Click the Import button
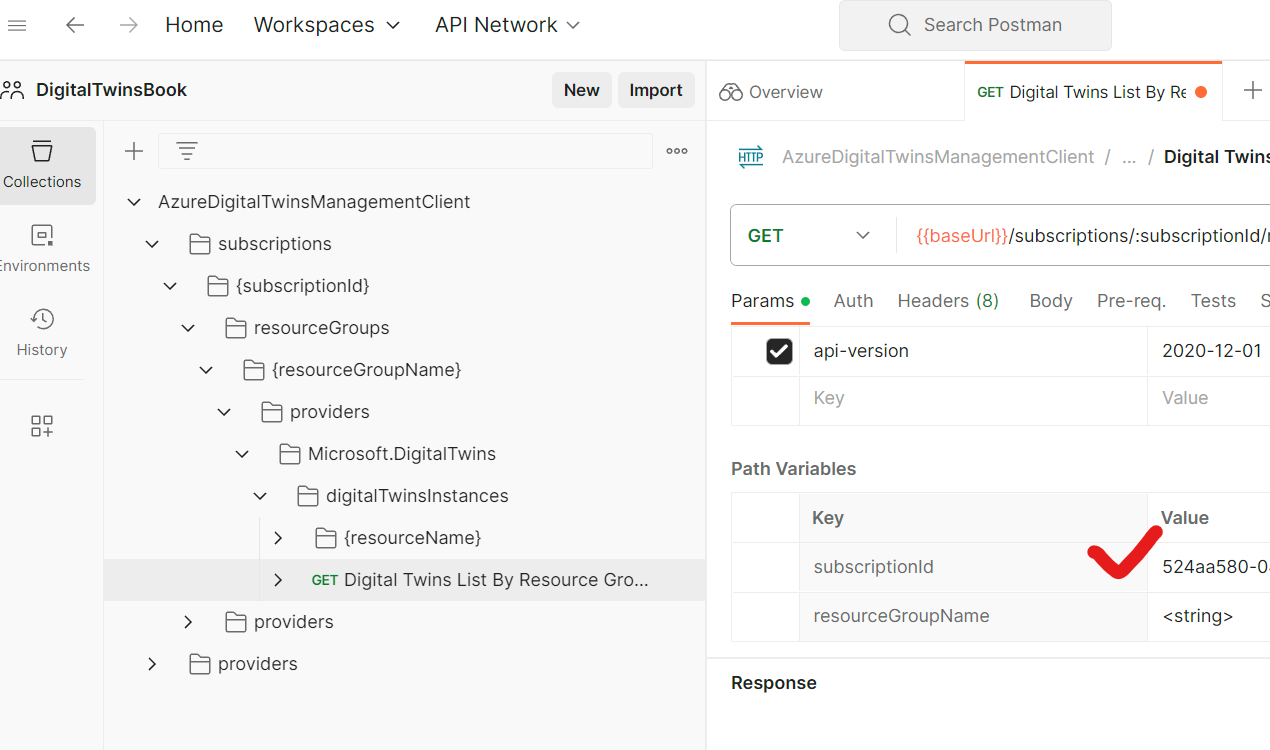This screenshot has width=1270, height=750. click(655, 90)
